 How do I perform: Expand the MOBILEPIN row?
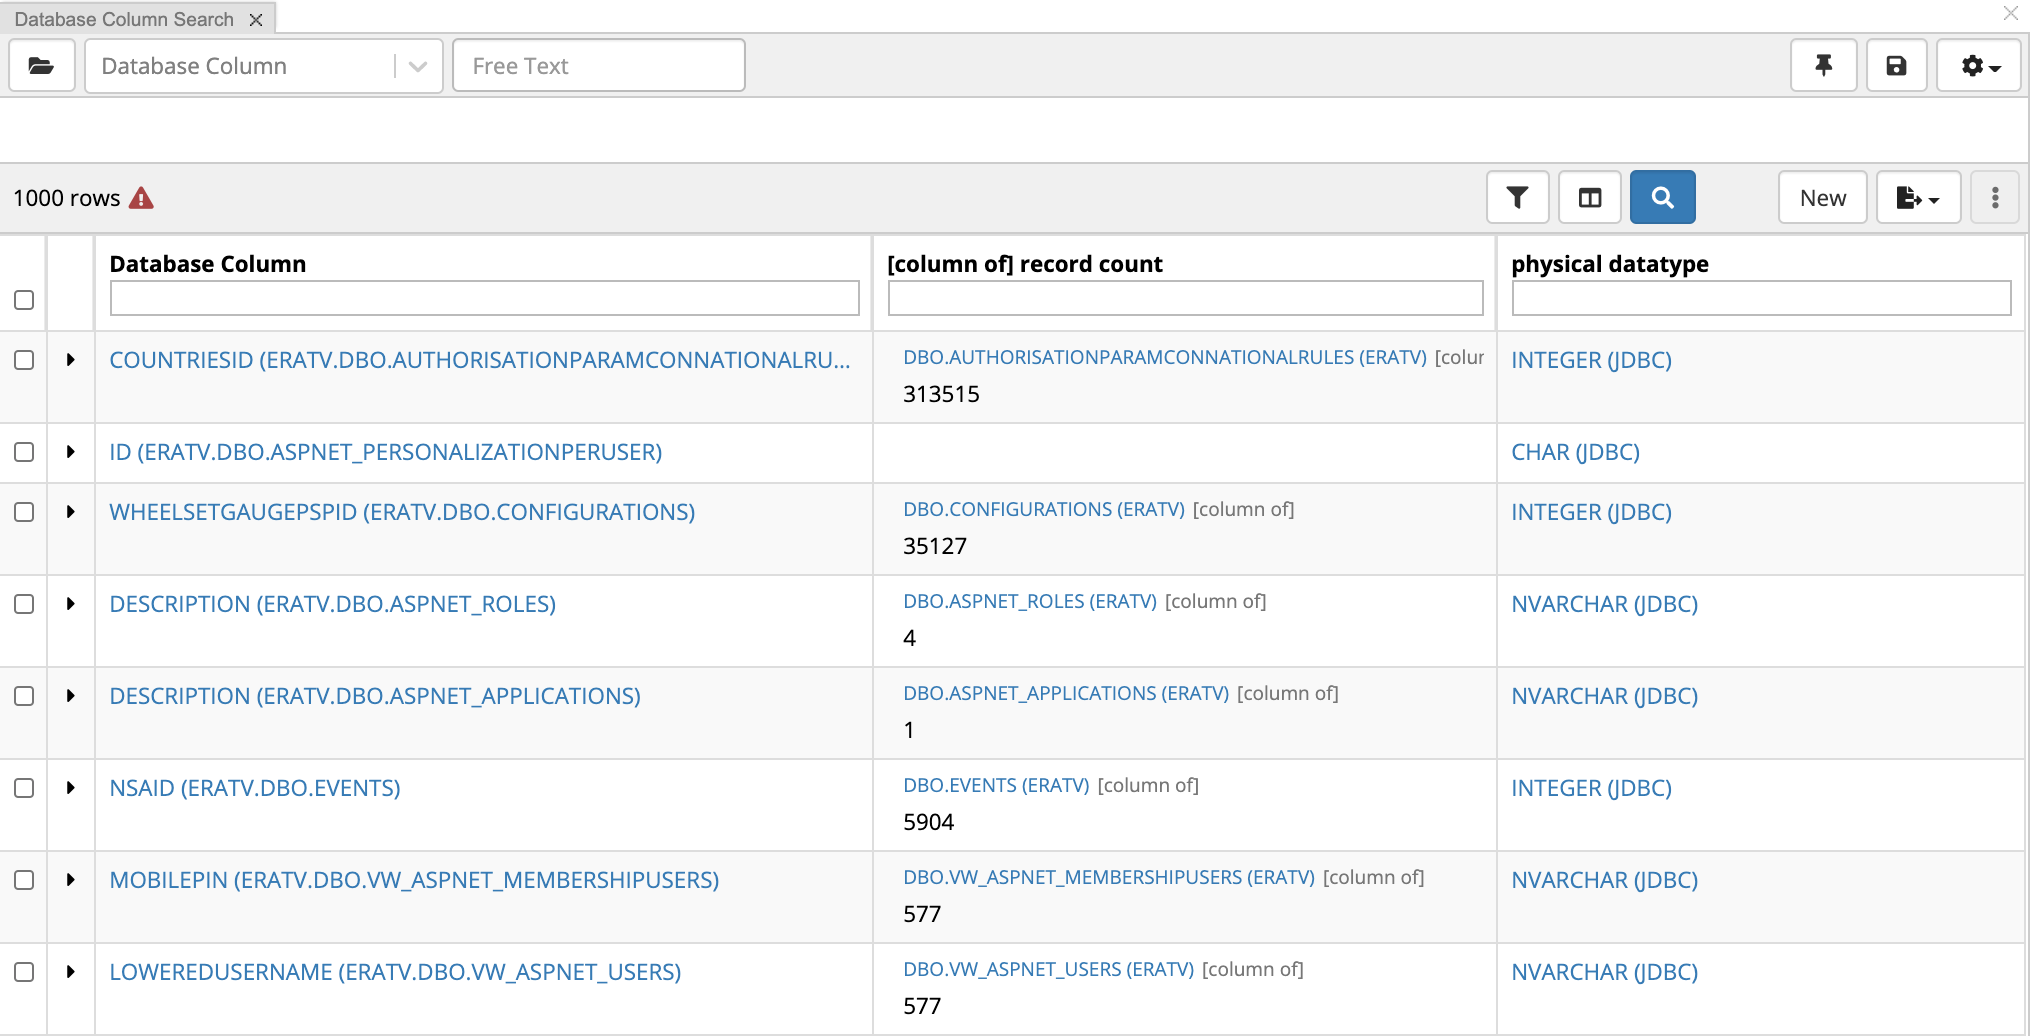[x=70, y=880]
